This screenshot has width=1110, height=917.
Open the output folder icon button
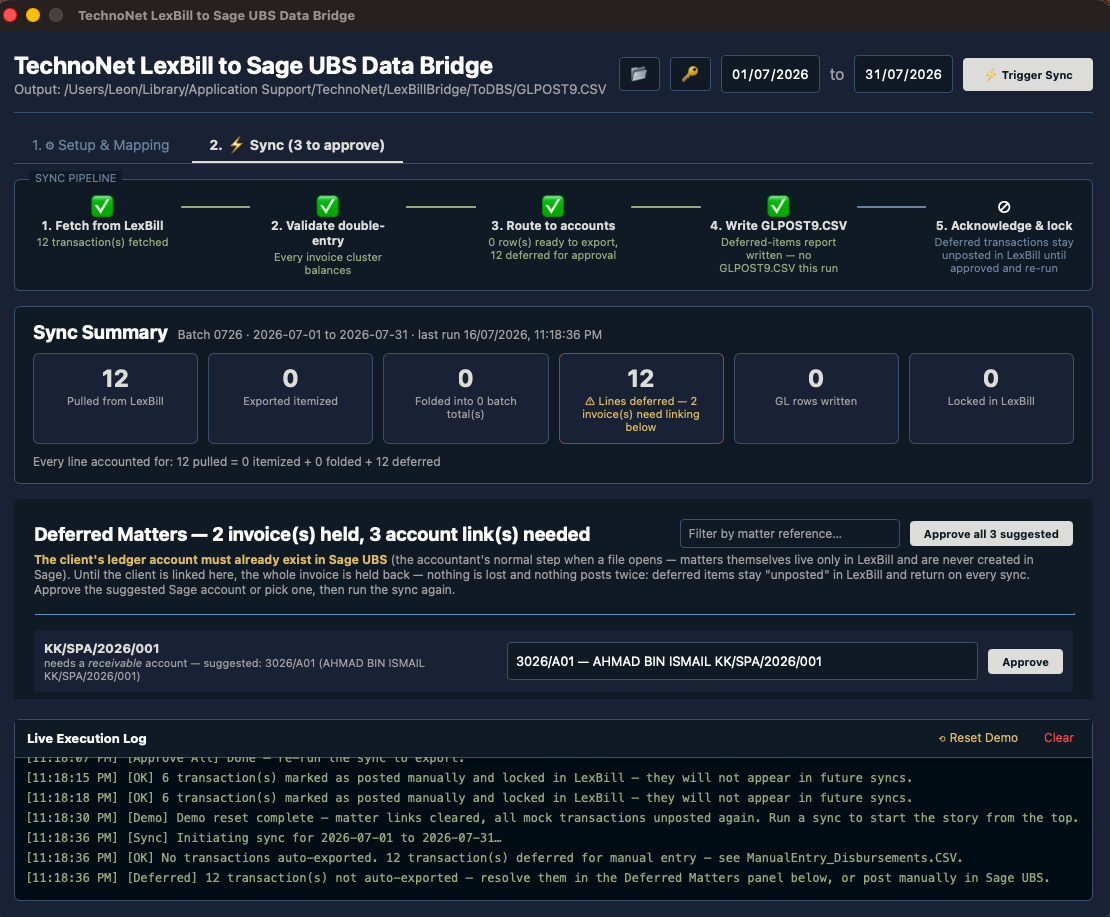(639, 74)
